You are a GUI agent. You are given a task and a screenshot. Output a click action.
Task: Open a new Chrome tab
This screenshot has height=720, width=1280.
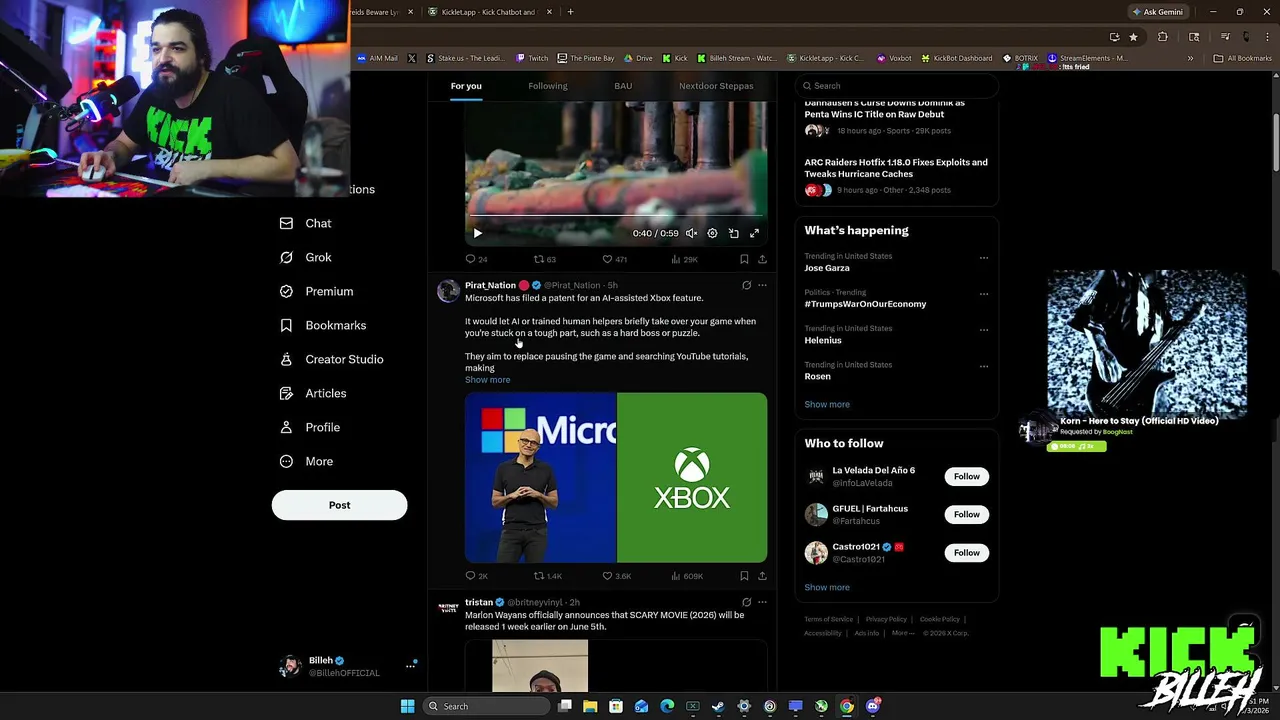[570, 12]
